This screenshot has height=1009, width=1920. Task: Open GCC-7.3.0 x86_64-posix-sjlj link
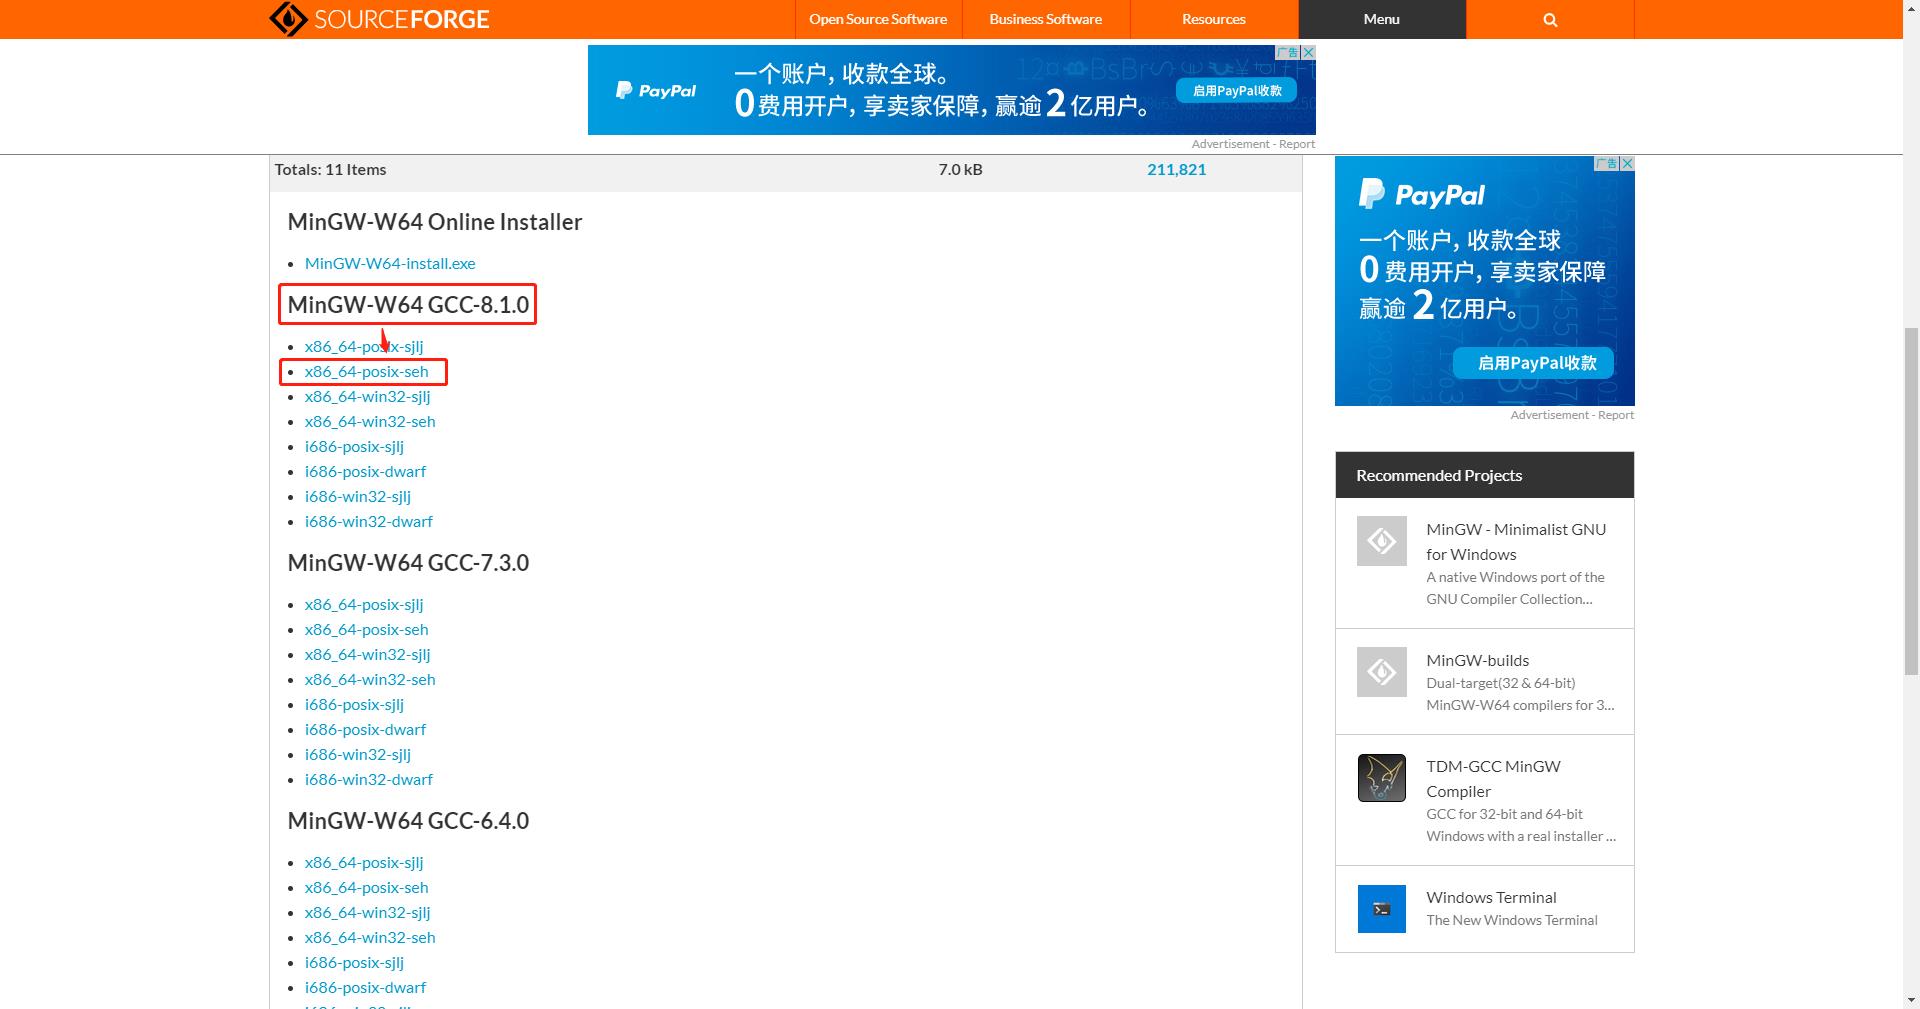(x=364, y=604)
